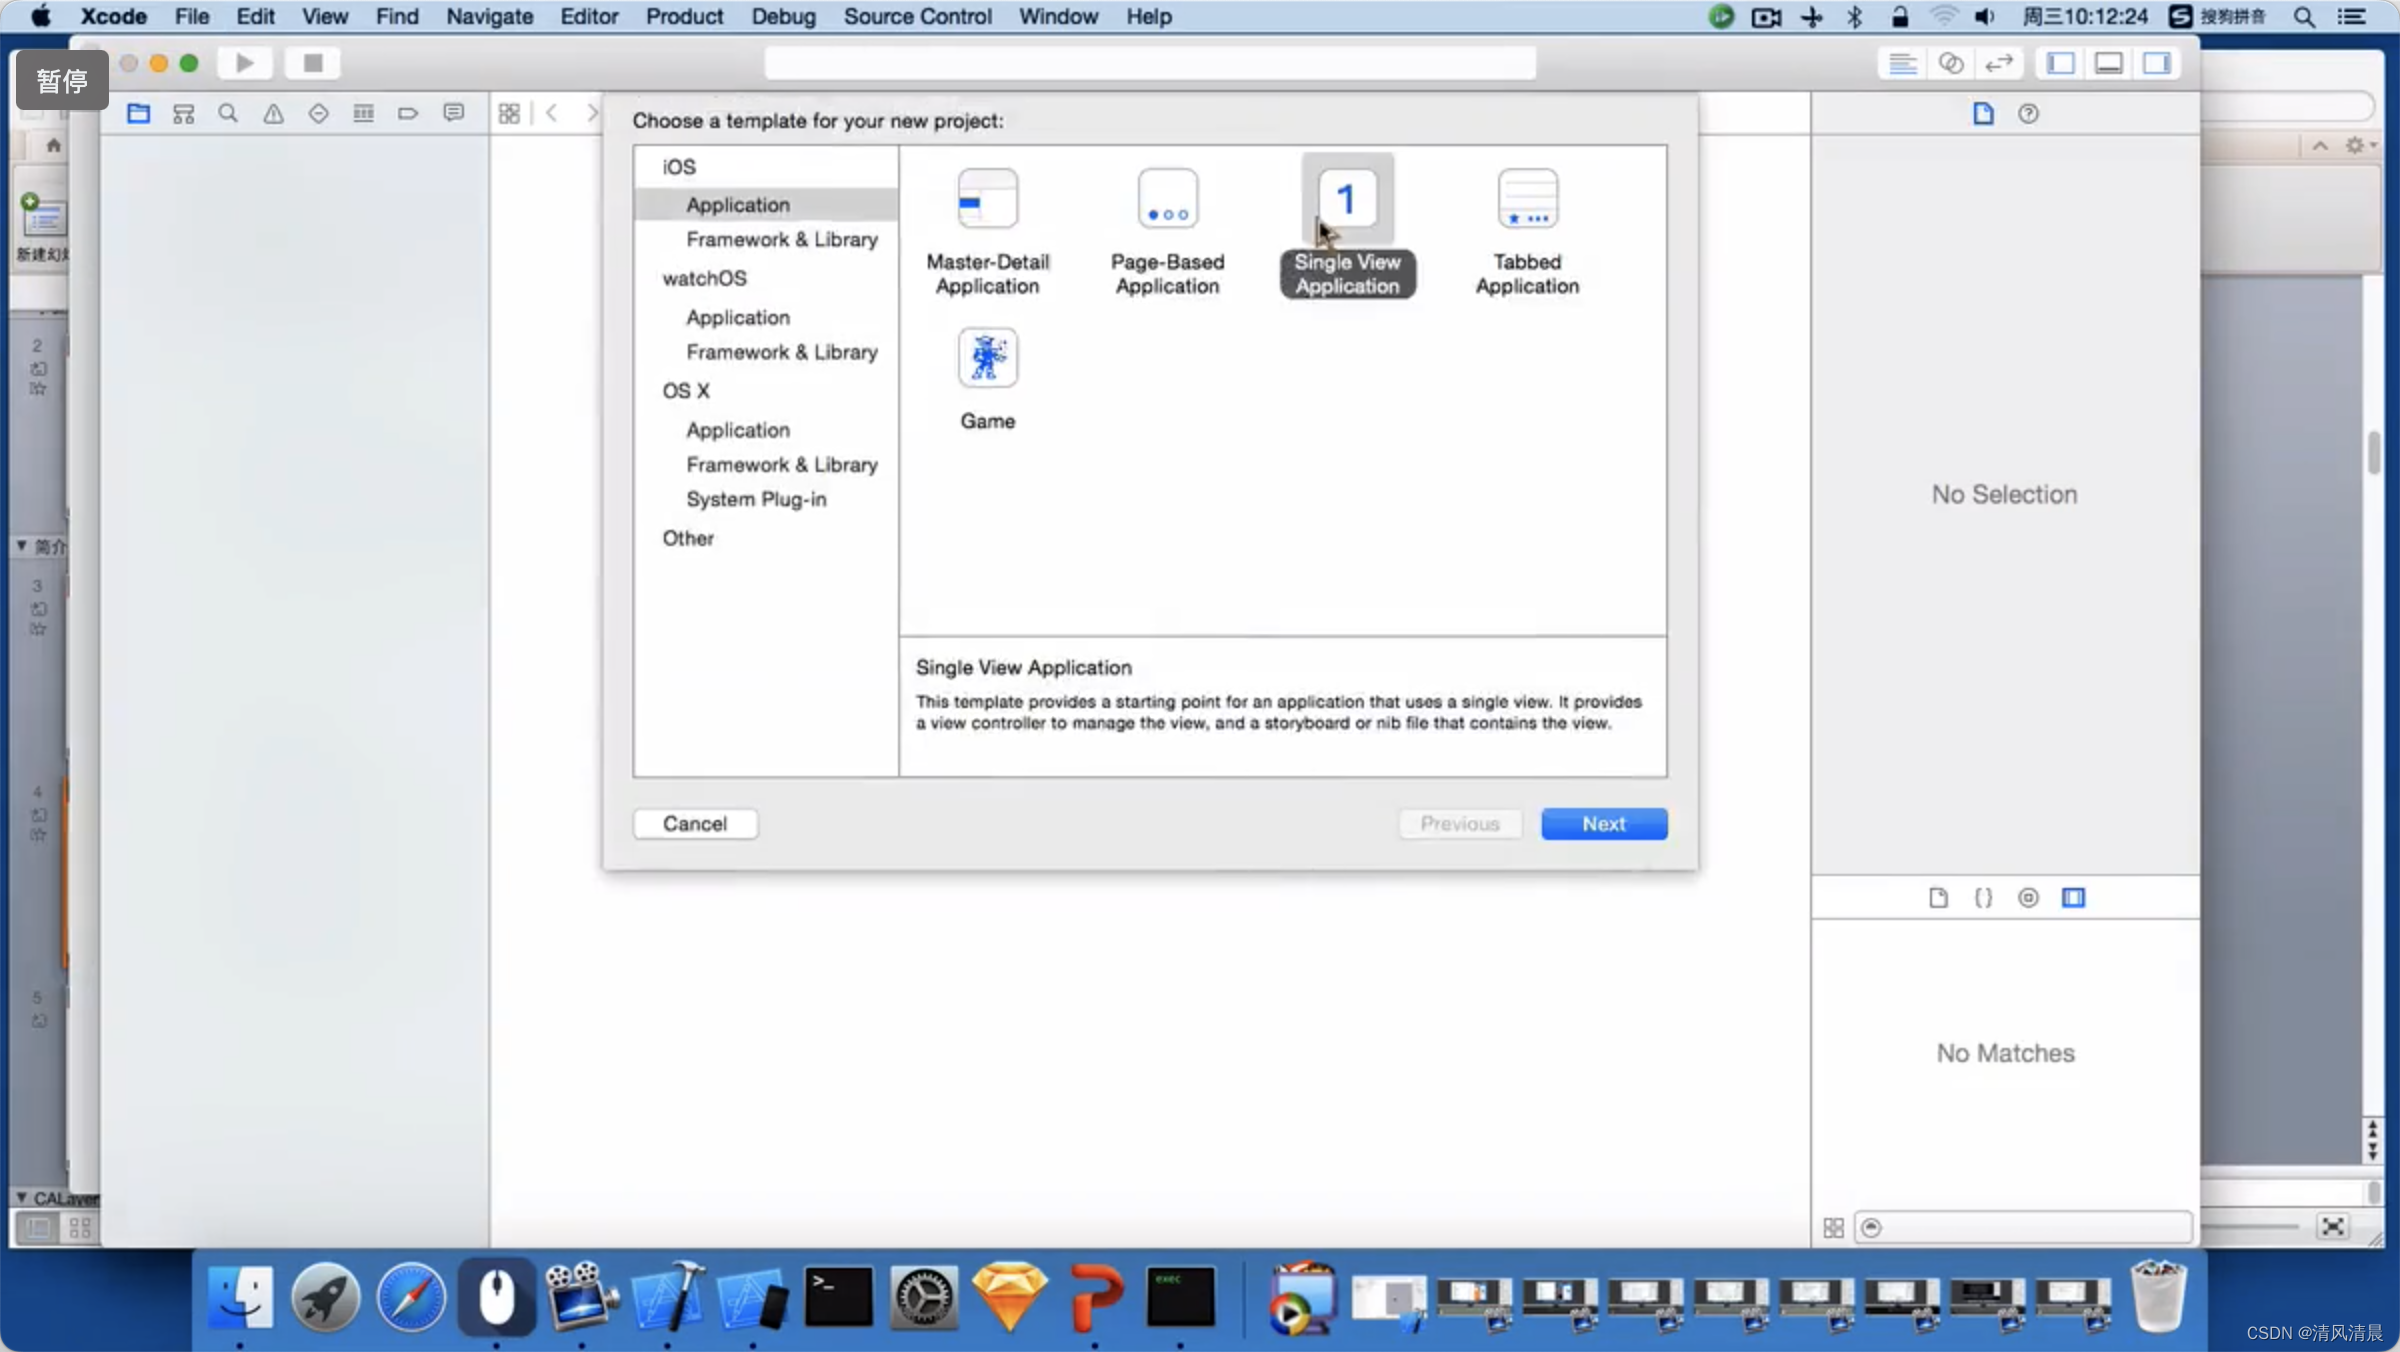2400x1352 pixels.
Task: Show the File inspector icon
Action: [x=1983, y=113]
